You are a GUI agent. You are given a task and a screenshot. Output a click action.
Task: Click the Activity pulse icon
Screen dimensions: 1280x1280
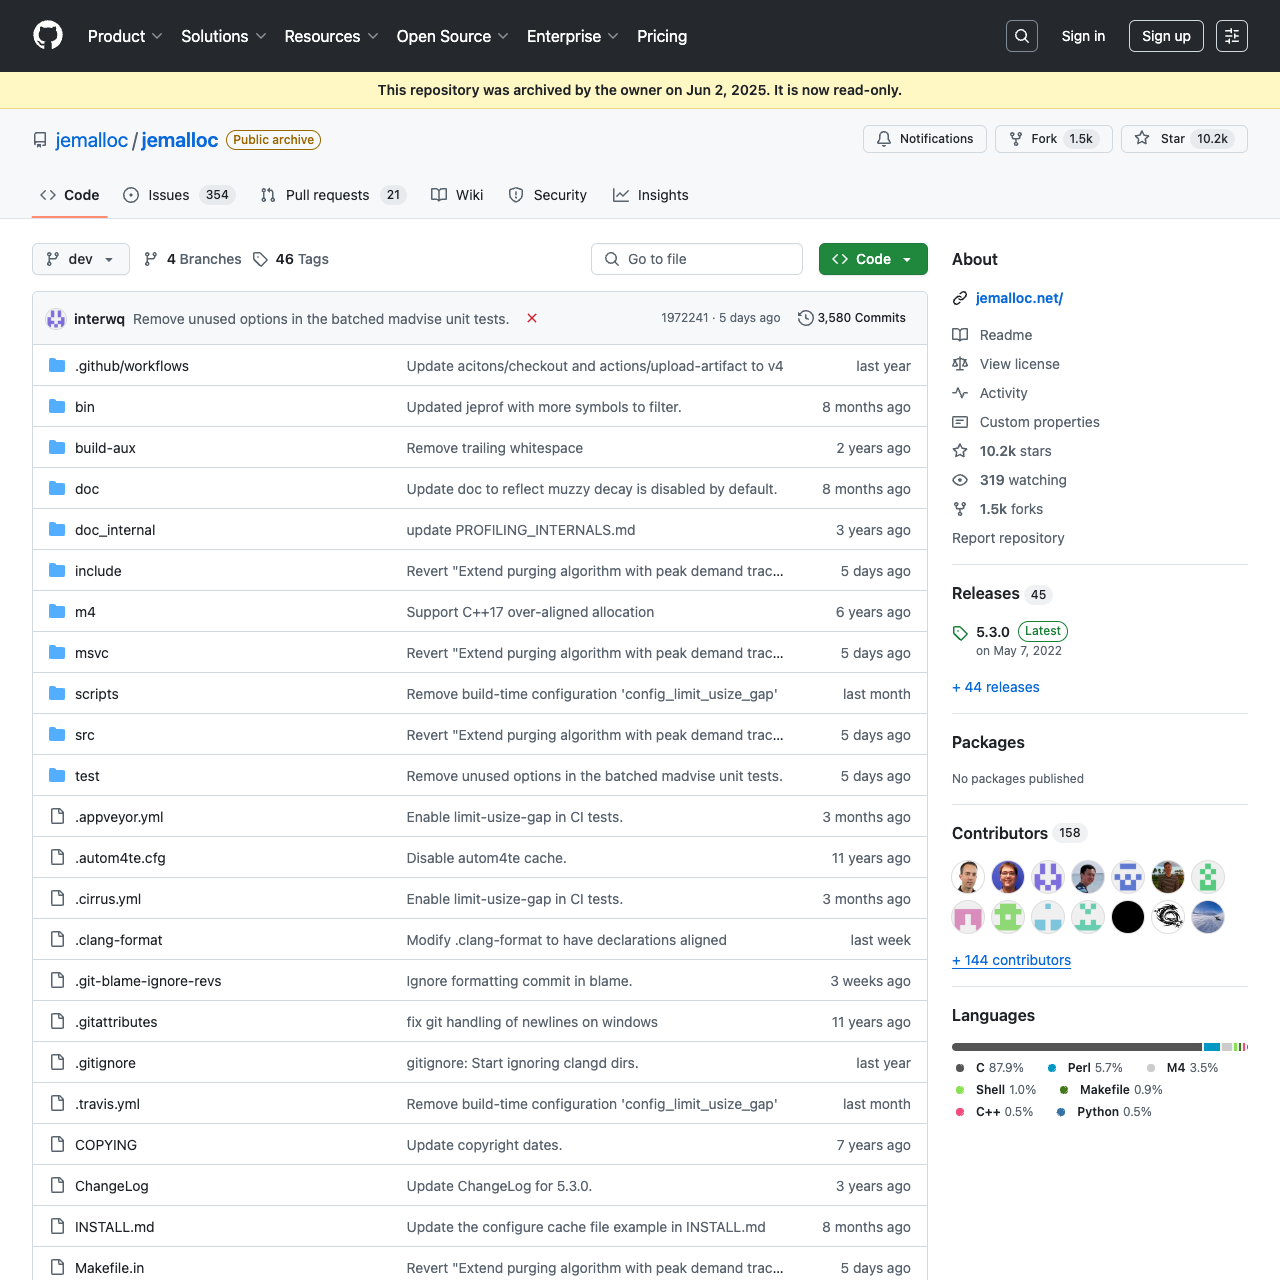click(x=960, y=393)
